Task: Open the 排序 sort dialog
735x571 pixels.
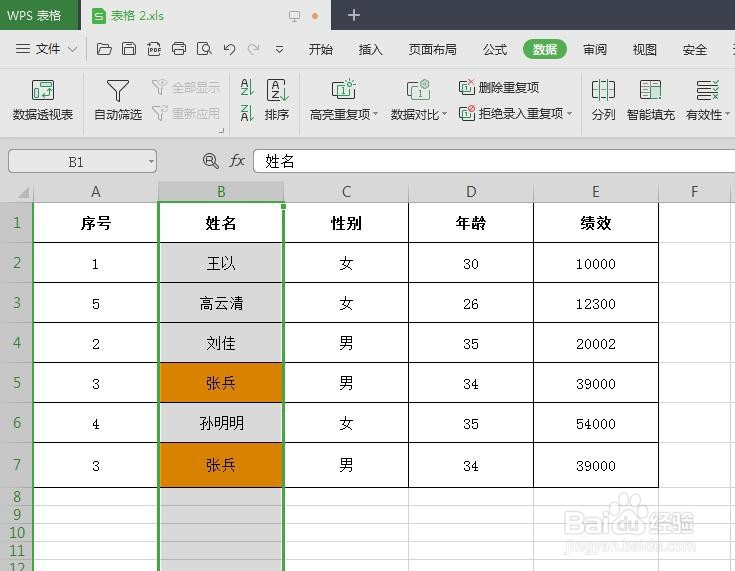Action: tap(277, 100)
